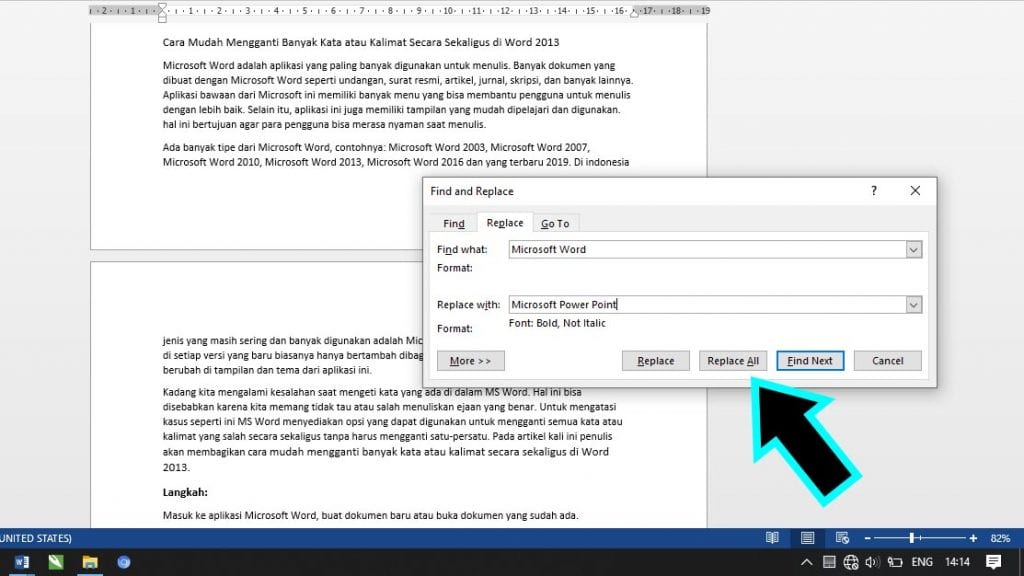The width and height of the screenshot is (1024, 576).
Task: Click the UNITED STATES) language status entry
Action: click(x=36, y=538)
